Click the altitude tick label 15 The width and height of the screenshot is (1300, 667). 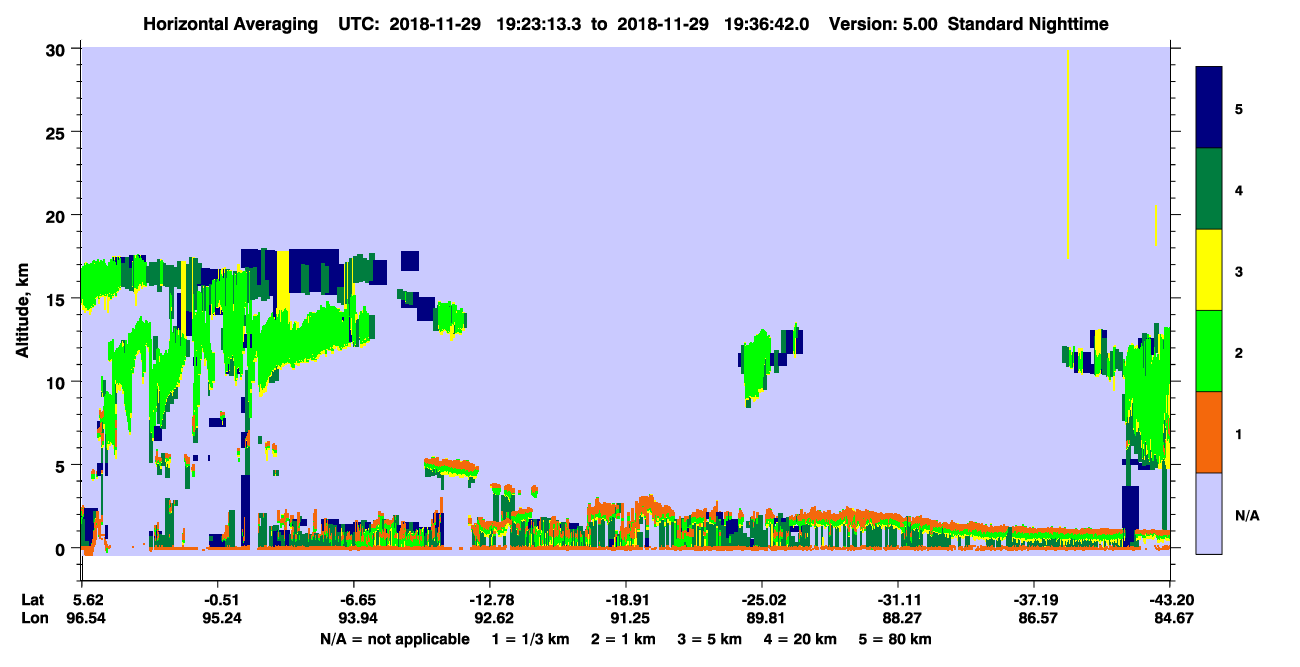tap(58, 299)
